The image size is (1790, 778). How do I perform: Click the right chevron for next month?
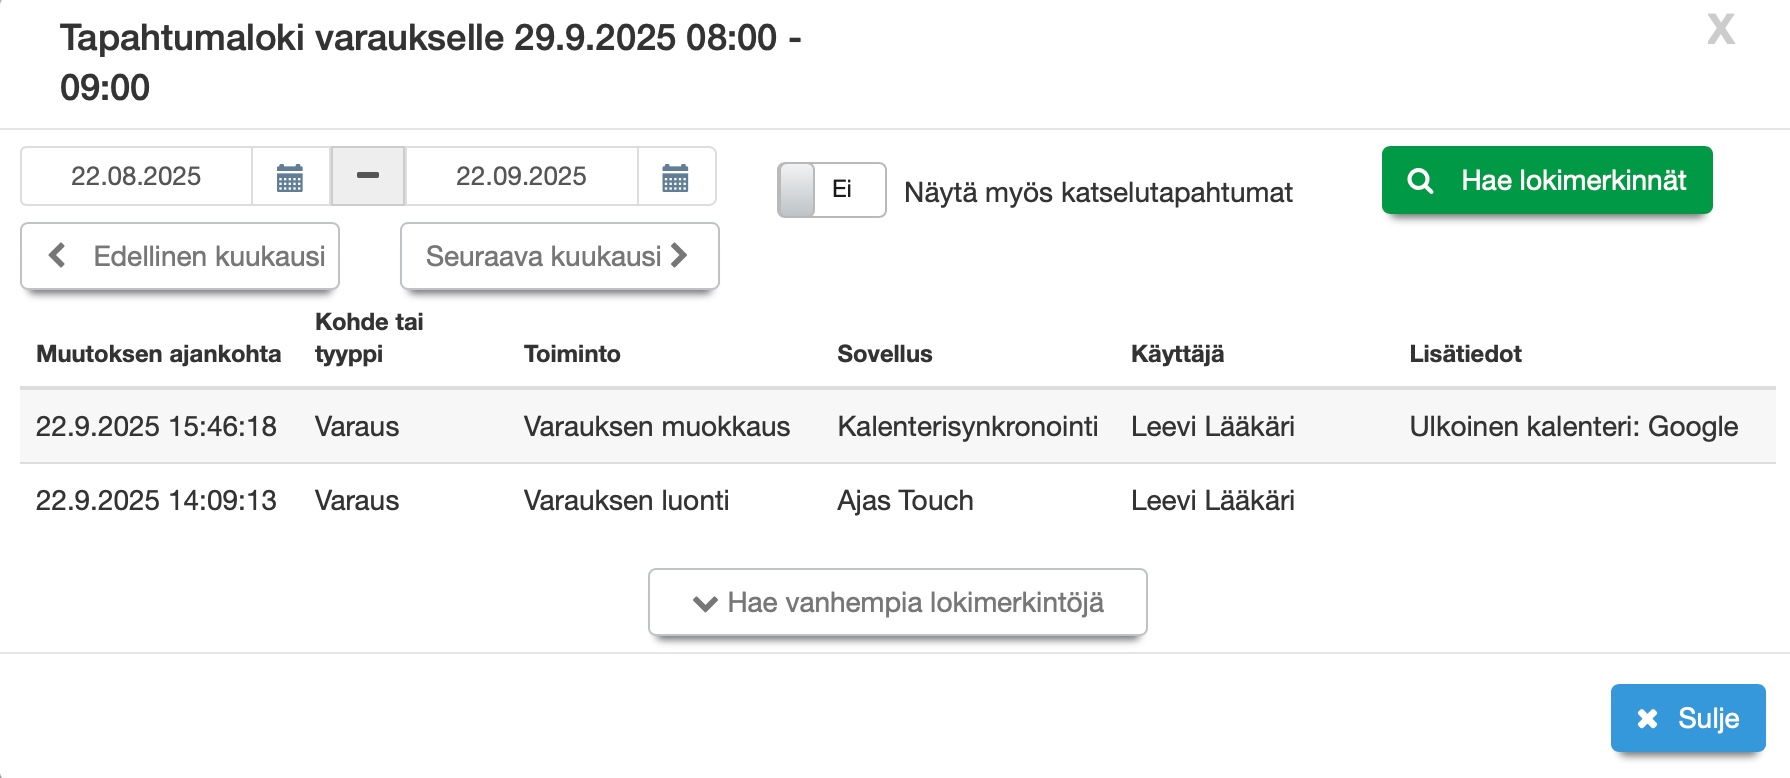680,256
